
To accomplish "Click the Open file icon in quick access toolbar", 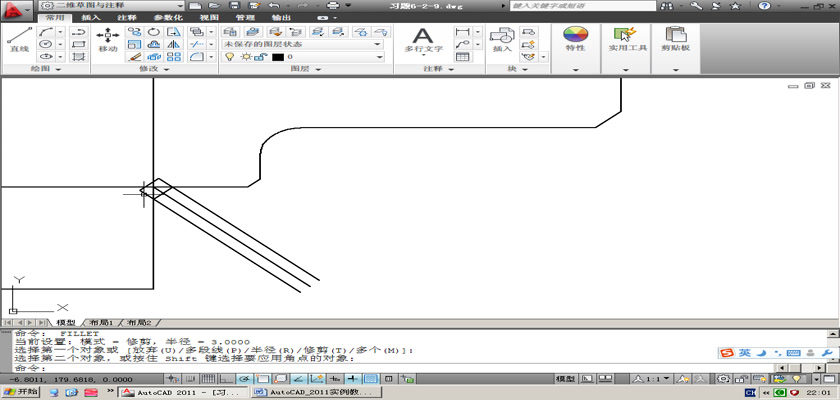I will pos(214,6).
